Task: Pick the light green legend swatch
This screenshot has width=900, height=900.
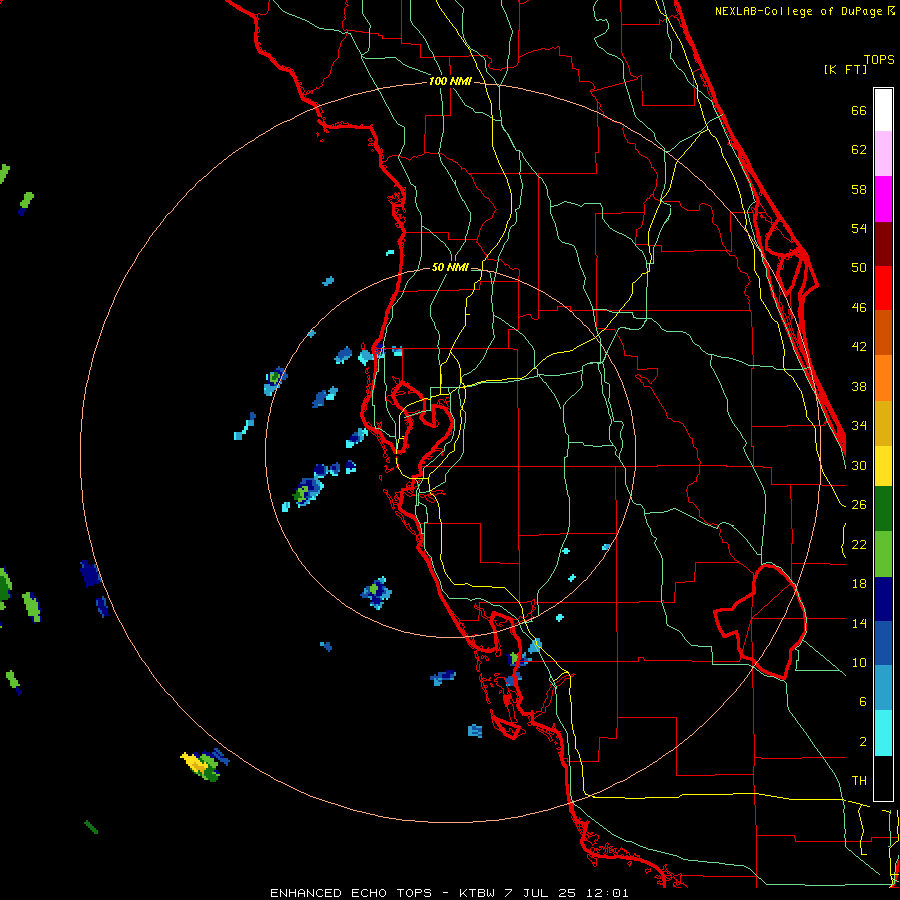Action: (883, 554)
